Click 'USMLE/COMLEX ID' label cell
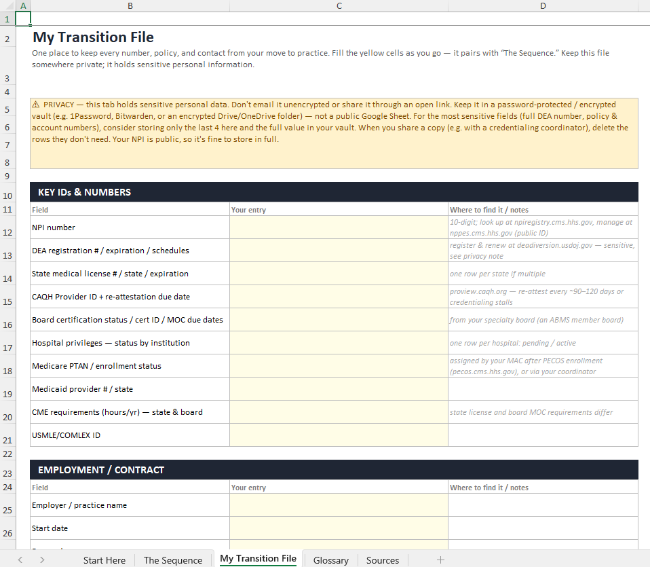Image resolution: width=650 pixels, height=567 pixels. 130,435
